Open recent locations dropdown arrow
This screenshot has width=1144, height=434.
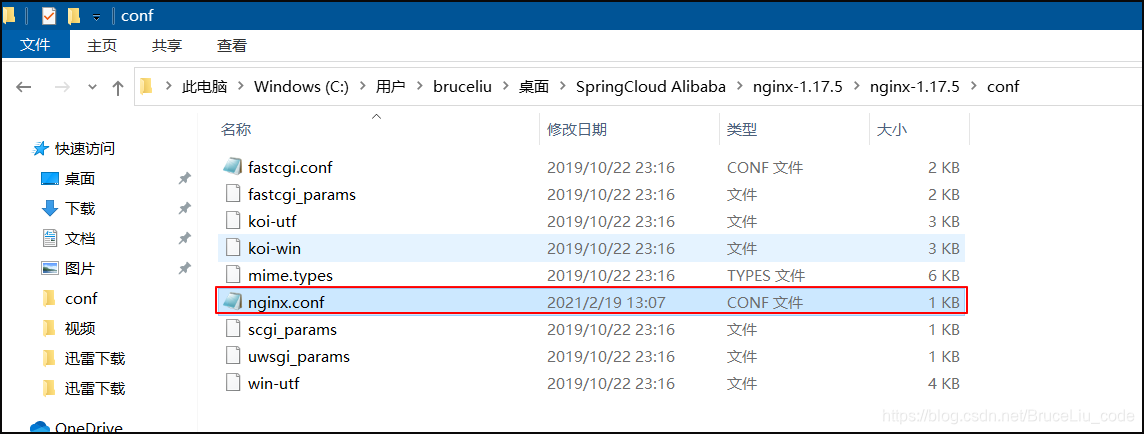click(92, 88)
